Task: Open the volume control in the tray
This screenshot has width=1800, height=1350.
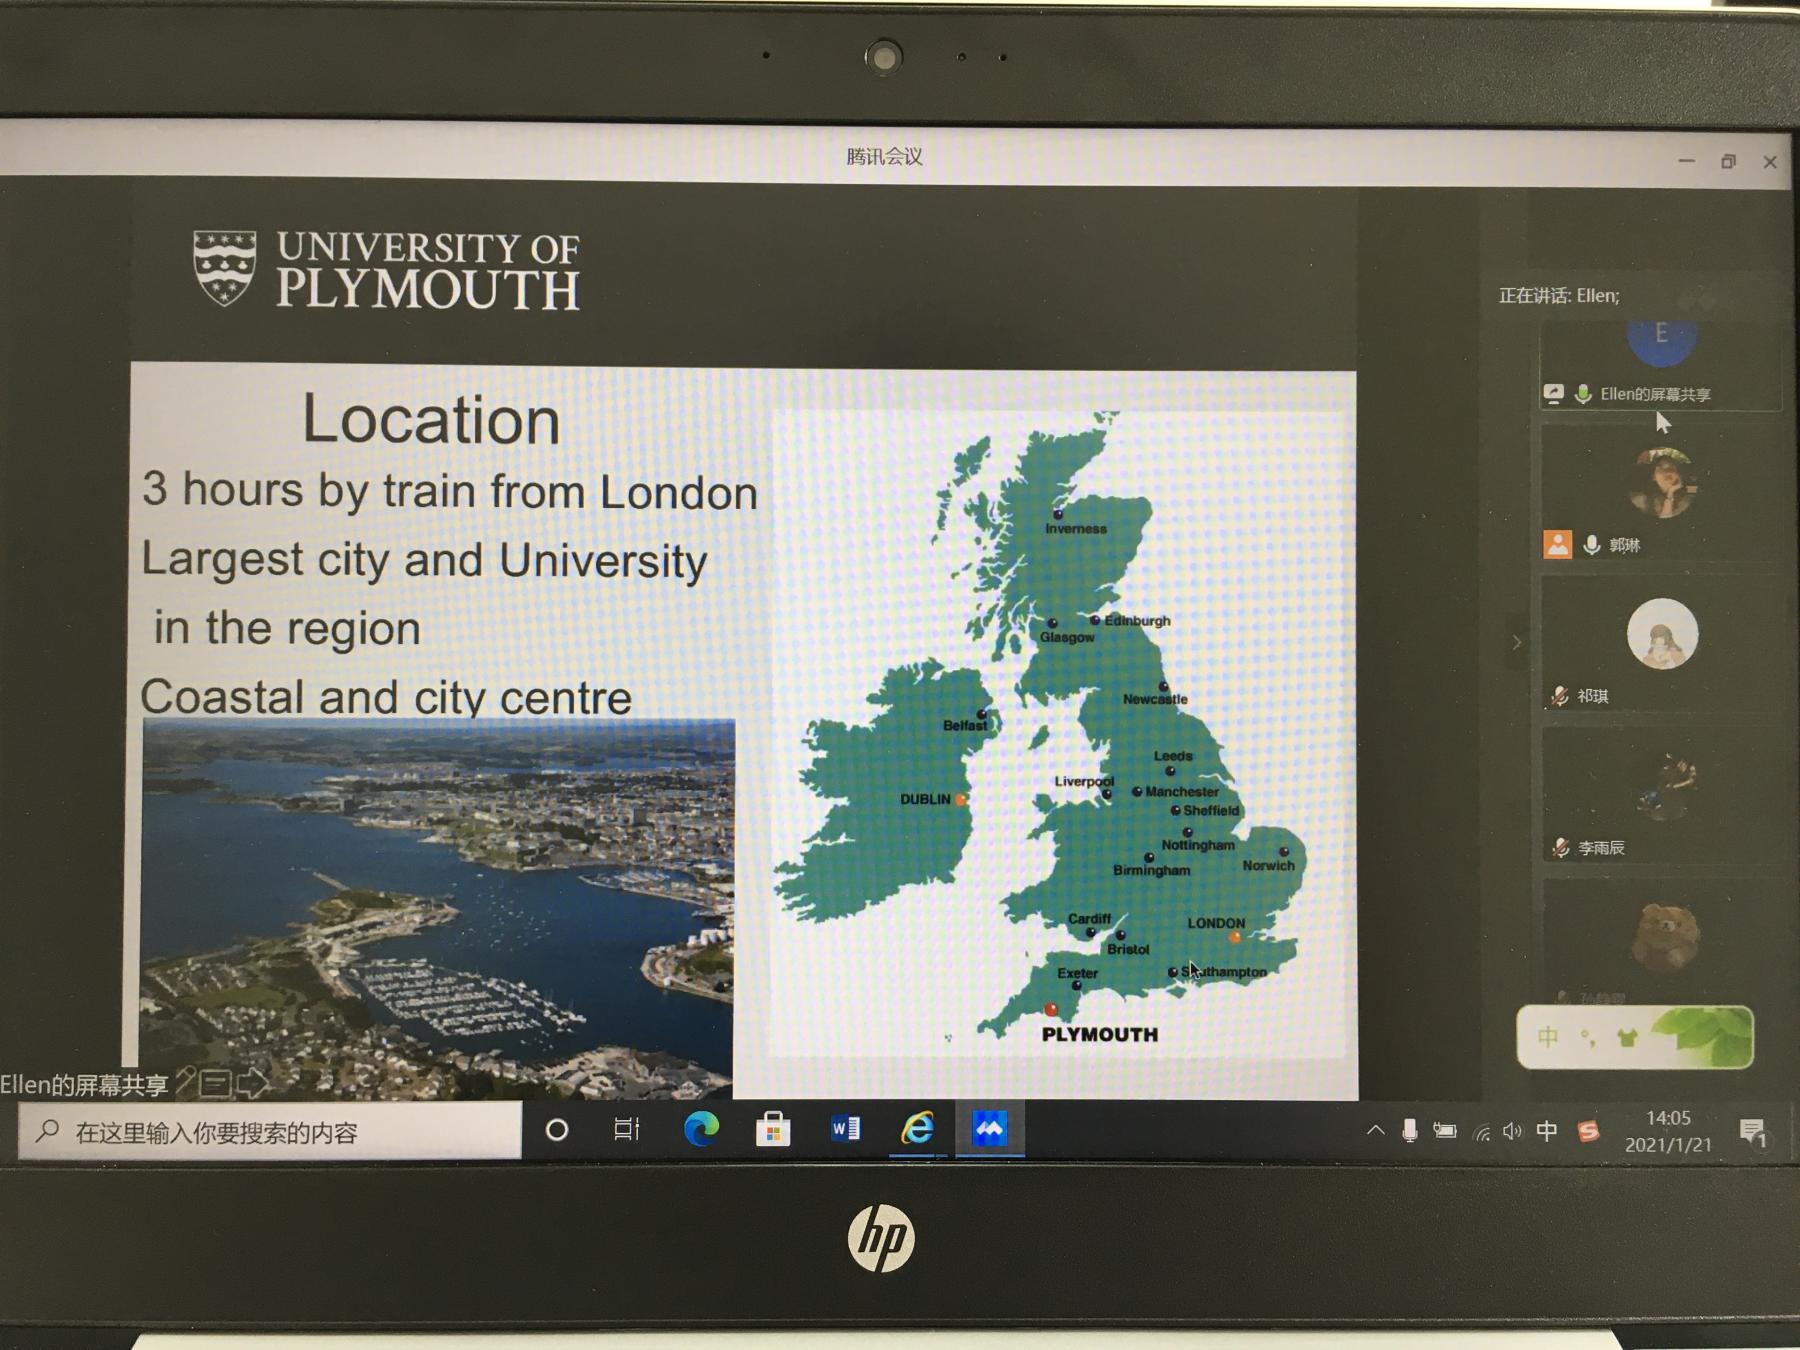Action: pyautogui.click(x=1512, y=1131)
